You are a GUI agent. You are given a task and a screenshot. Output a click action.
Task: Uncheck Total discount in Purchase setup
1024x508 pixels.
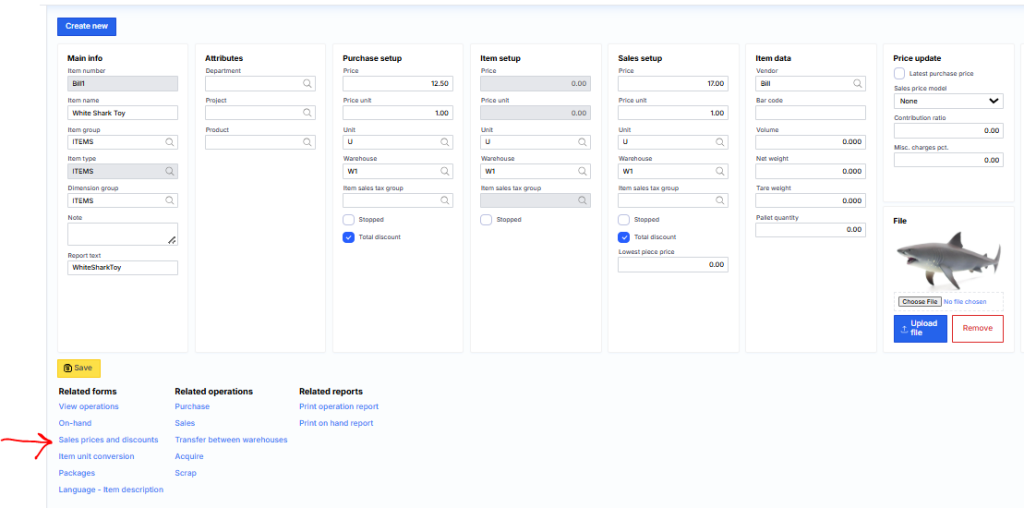pos(348,237)
